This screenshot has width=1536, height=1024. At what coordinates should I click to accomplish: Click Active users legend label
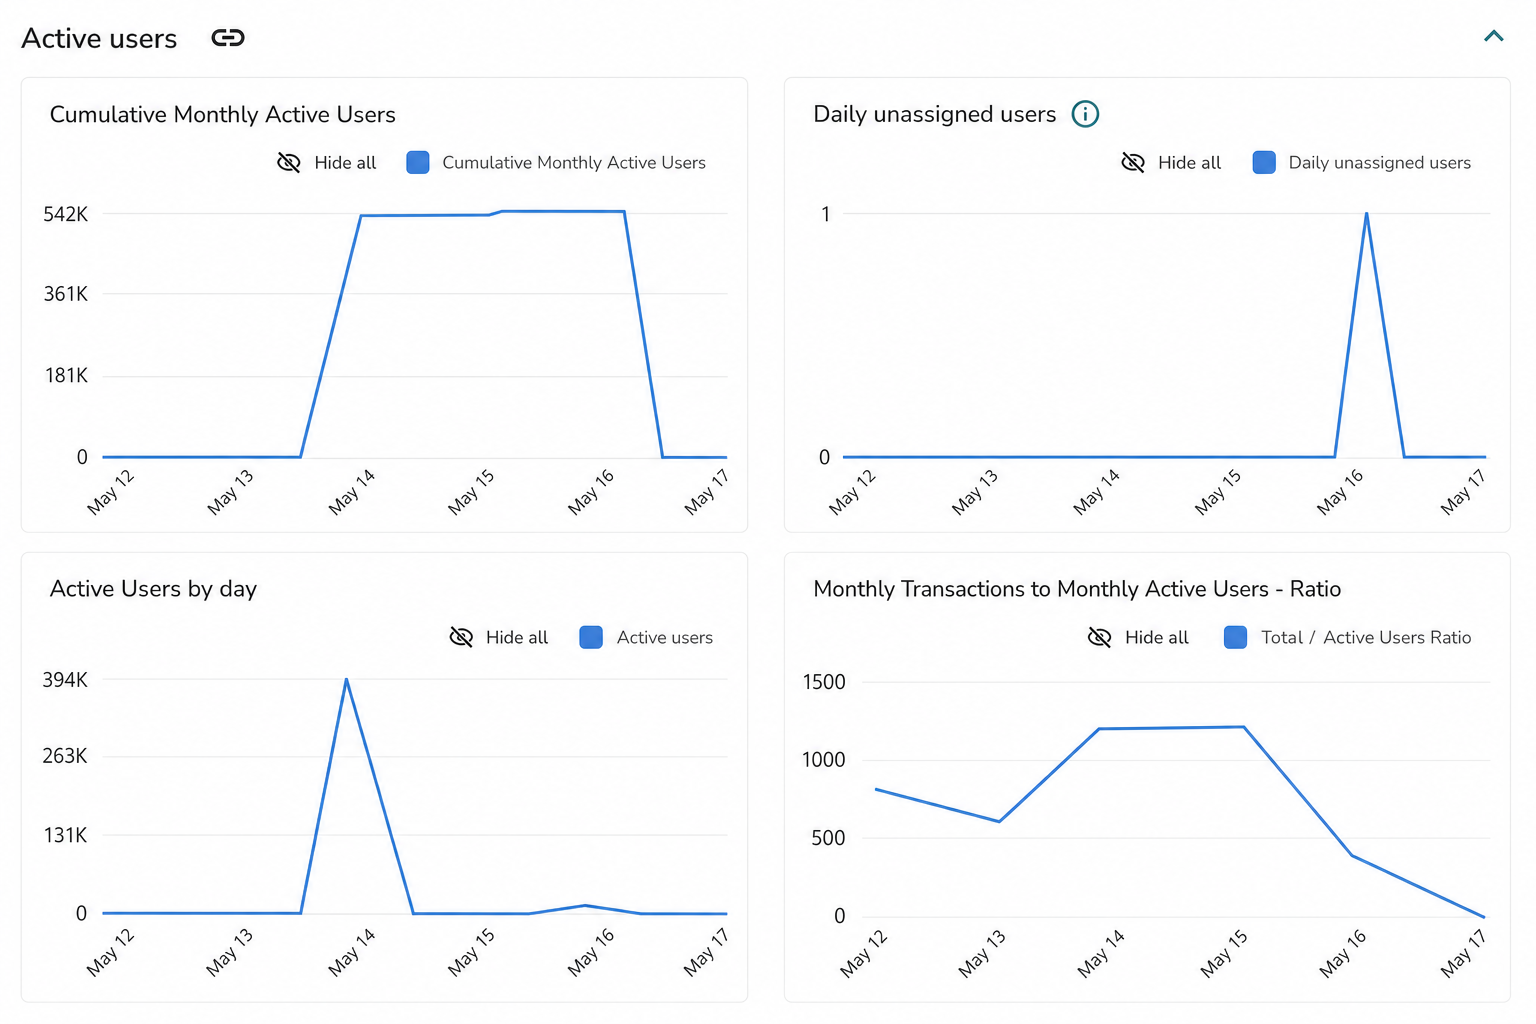point(665,638)
